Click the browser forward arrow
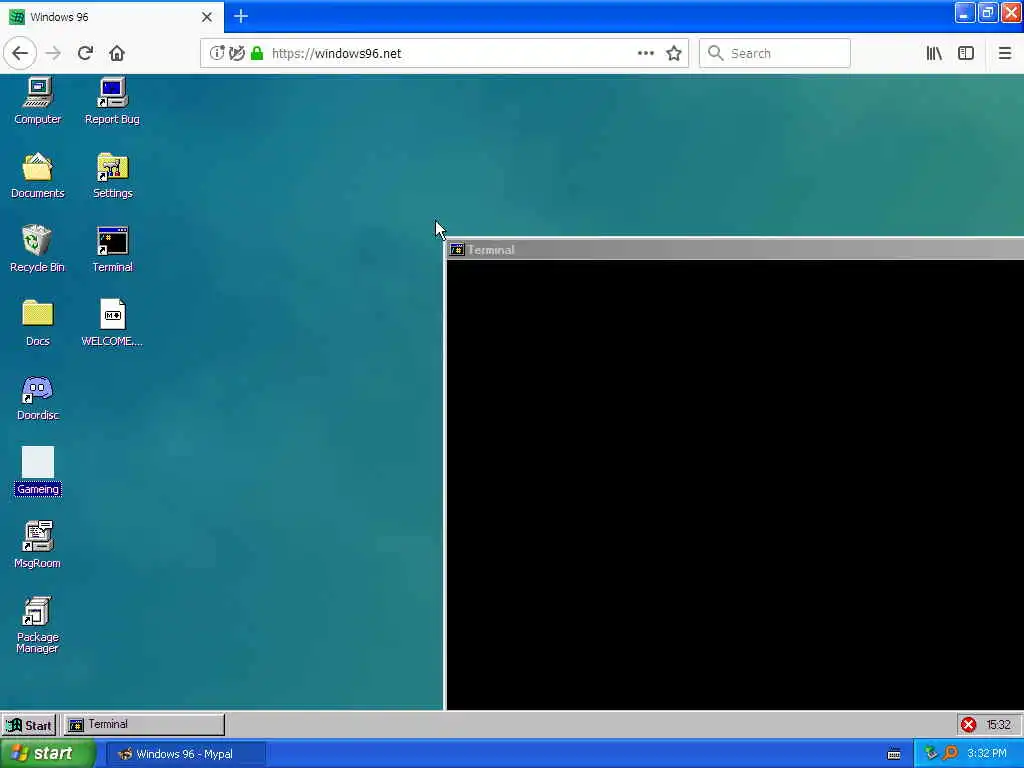The width and height of the screenshot is (1024, 768). [x=54, y=53]
